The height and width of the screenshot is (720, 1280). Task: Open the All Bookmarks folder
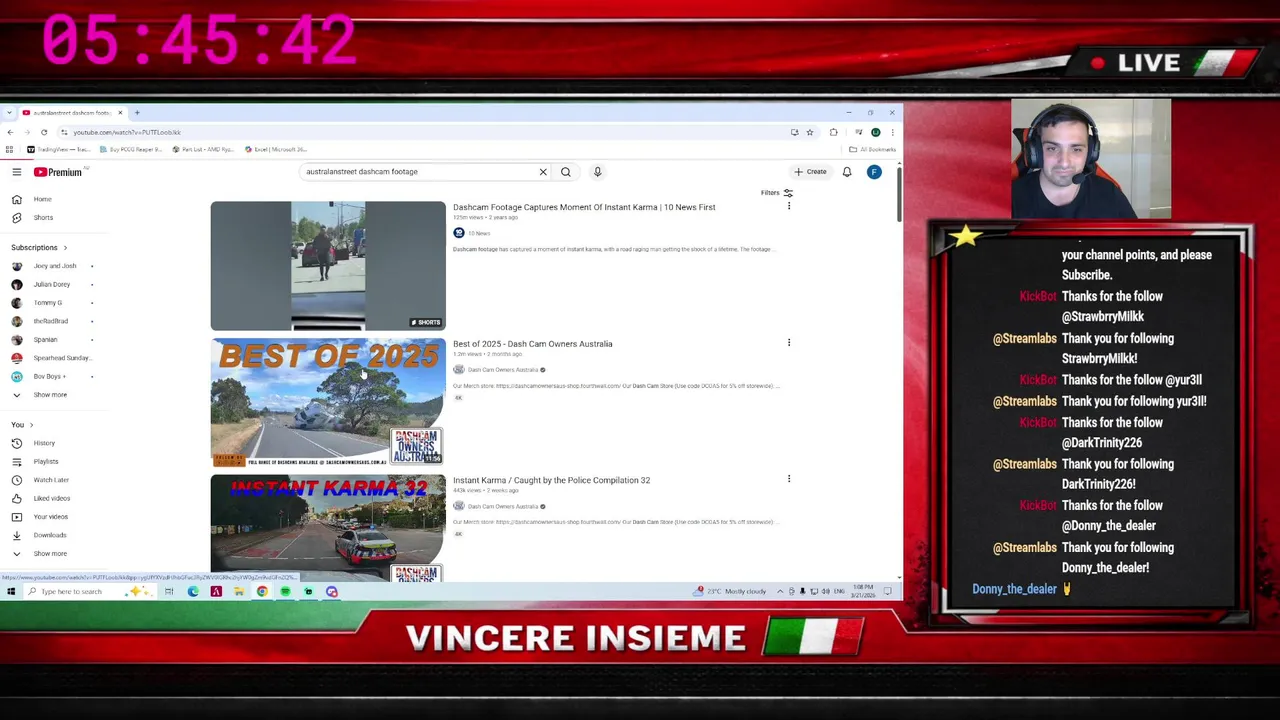[x=871, y=149]
